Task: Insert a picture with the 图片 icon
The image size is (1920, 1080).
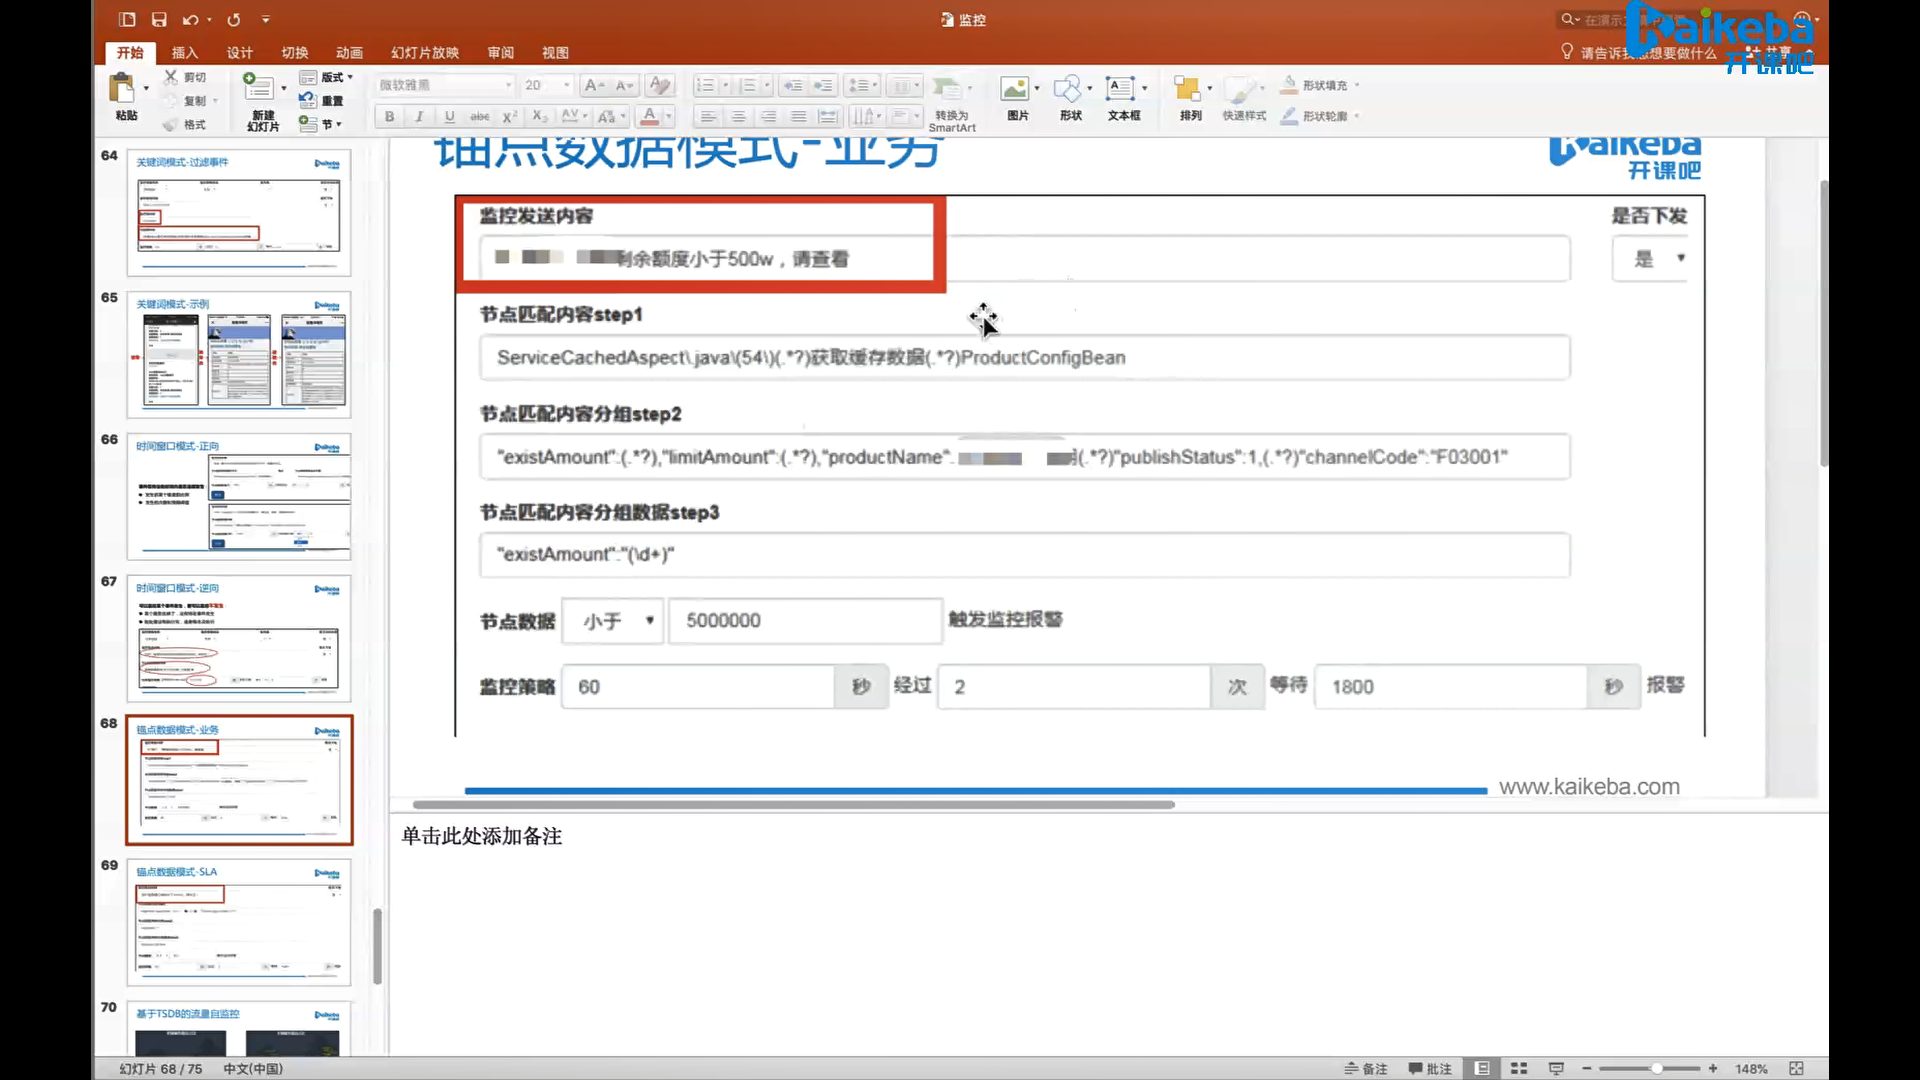Action: [x=1015, y=90]
